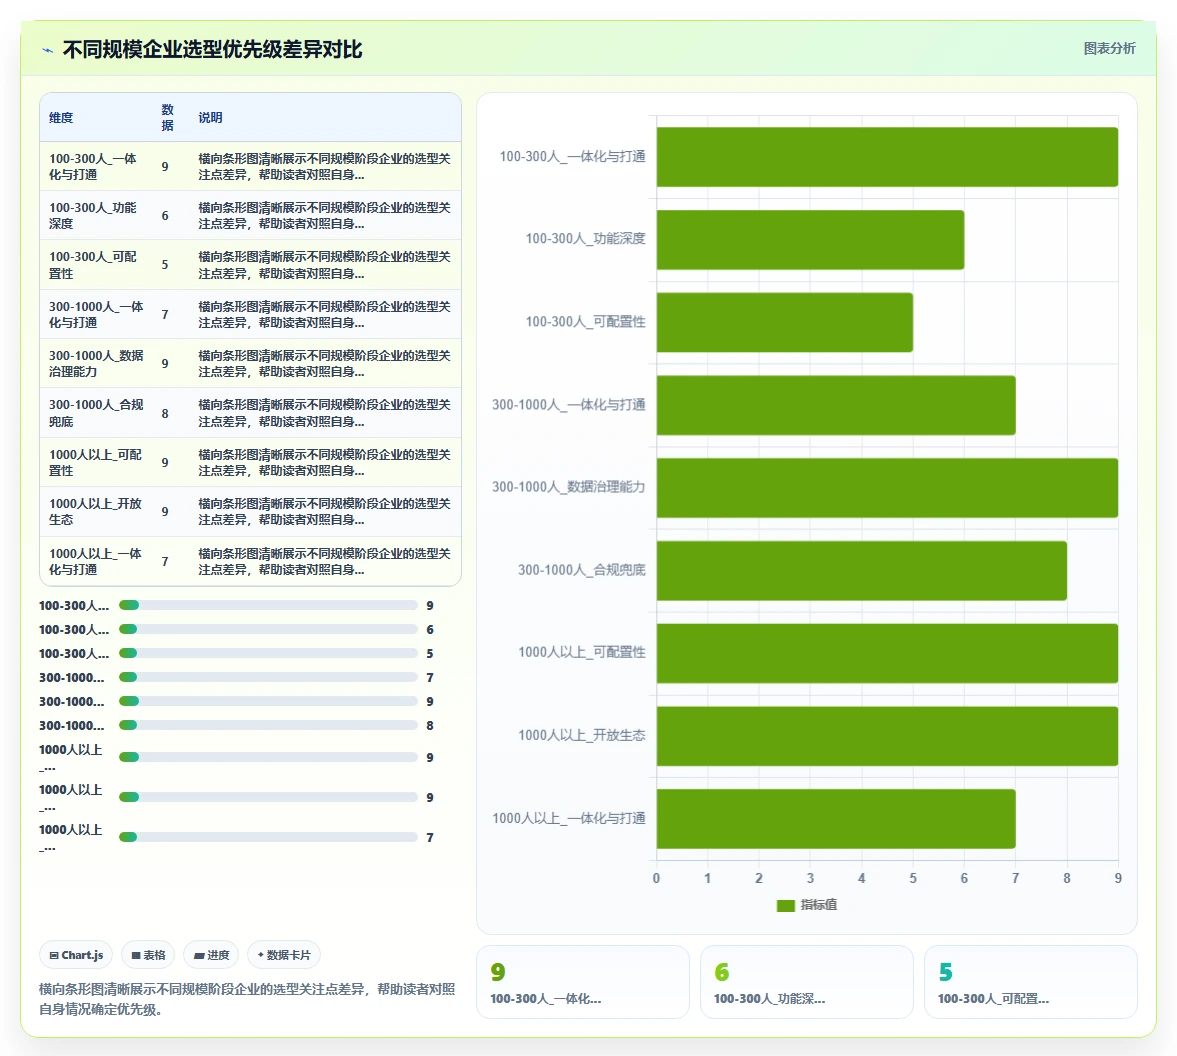Select the 300-1000人_数据治理能力 table row
Viewport: 1177px width, 1056px height.
point(250,363)
